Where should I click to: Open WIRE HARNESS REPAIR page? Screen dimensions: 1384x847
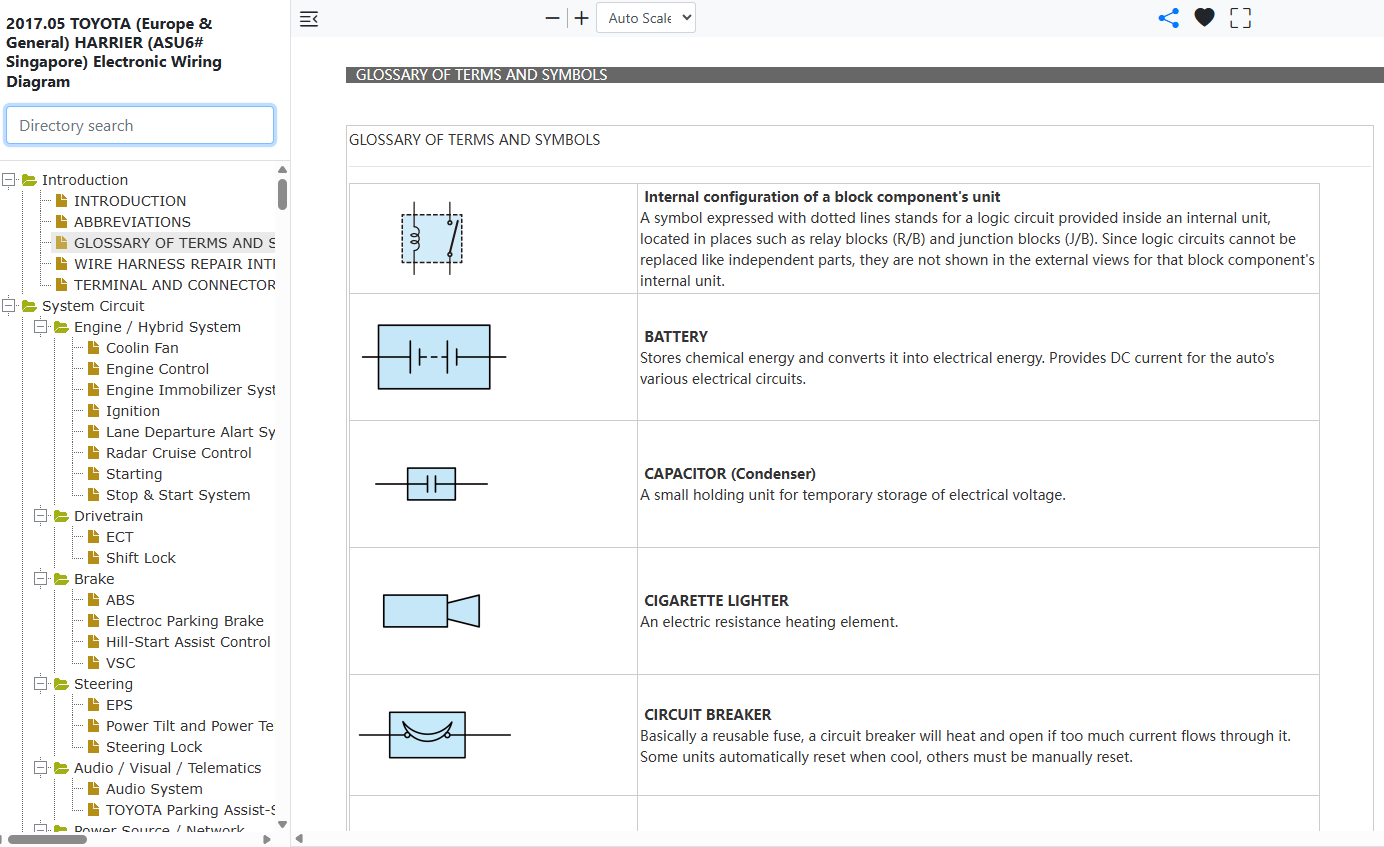[174, 264]
